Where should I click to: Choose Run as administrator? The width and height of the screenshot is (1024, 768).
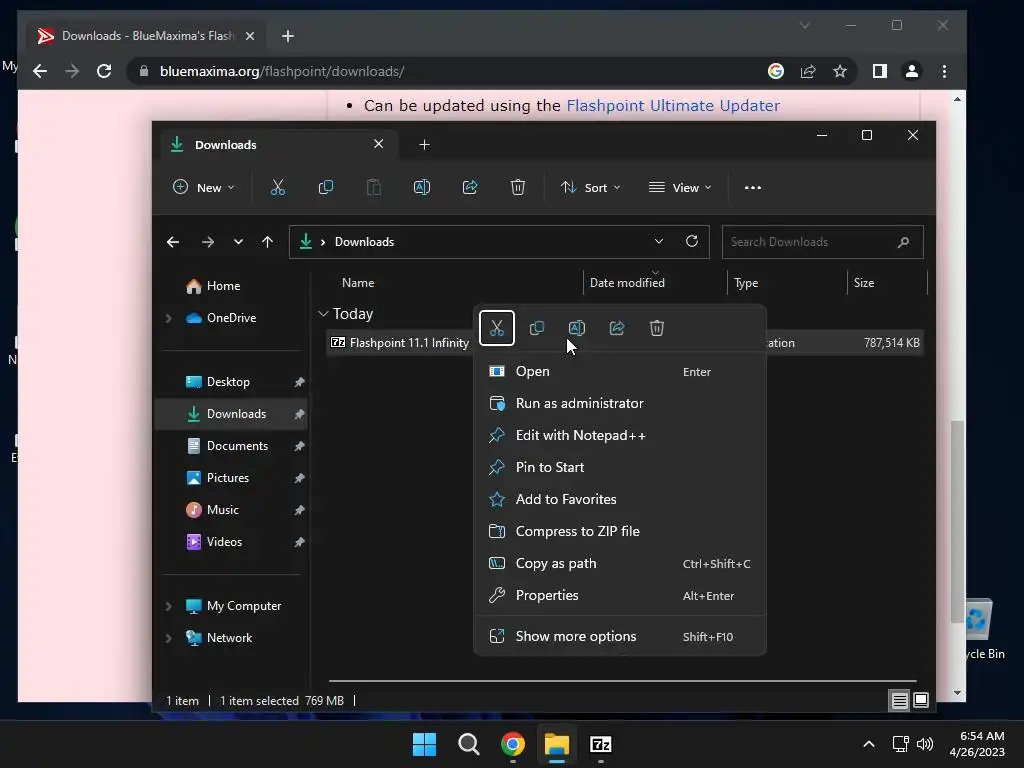[620, 404]
